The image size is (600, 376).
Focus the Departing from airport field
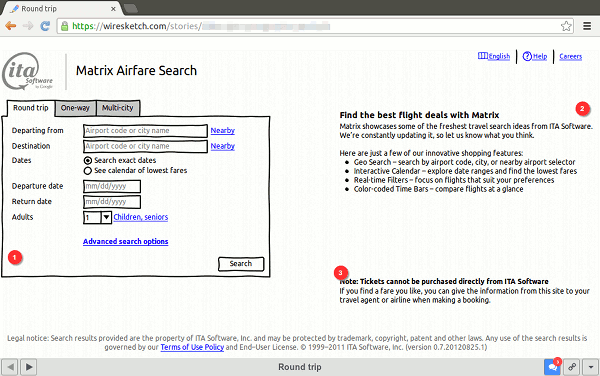145,131
